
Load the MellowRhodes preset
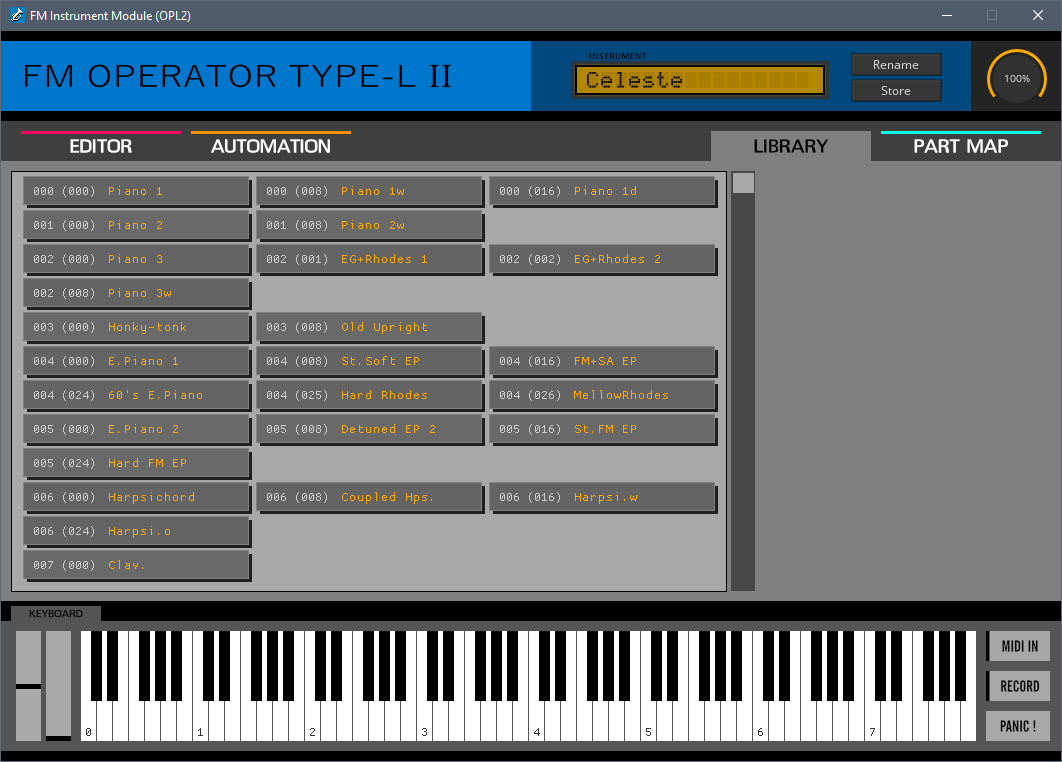tap(603, 396)
